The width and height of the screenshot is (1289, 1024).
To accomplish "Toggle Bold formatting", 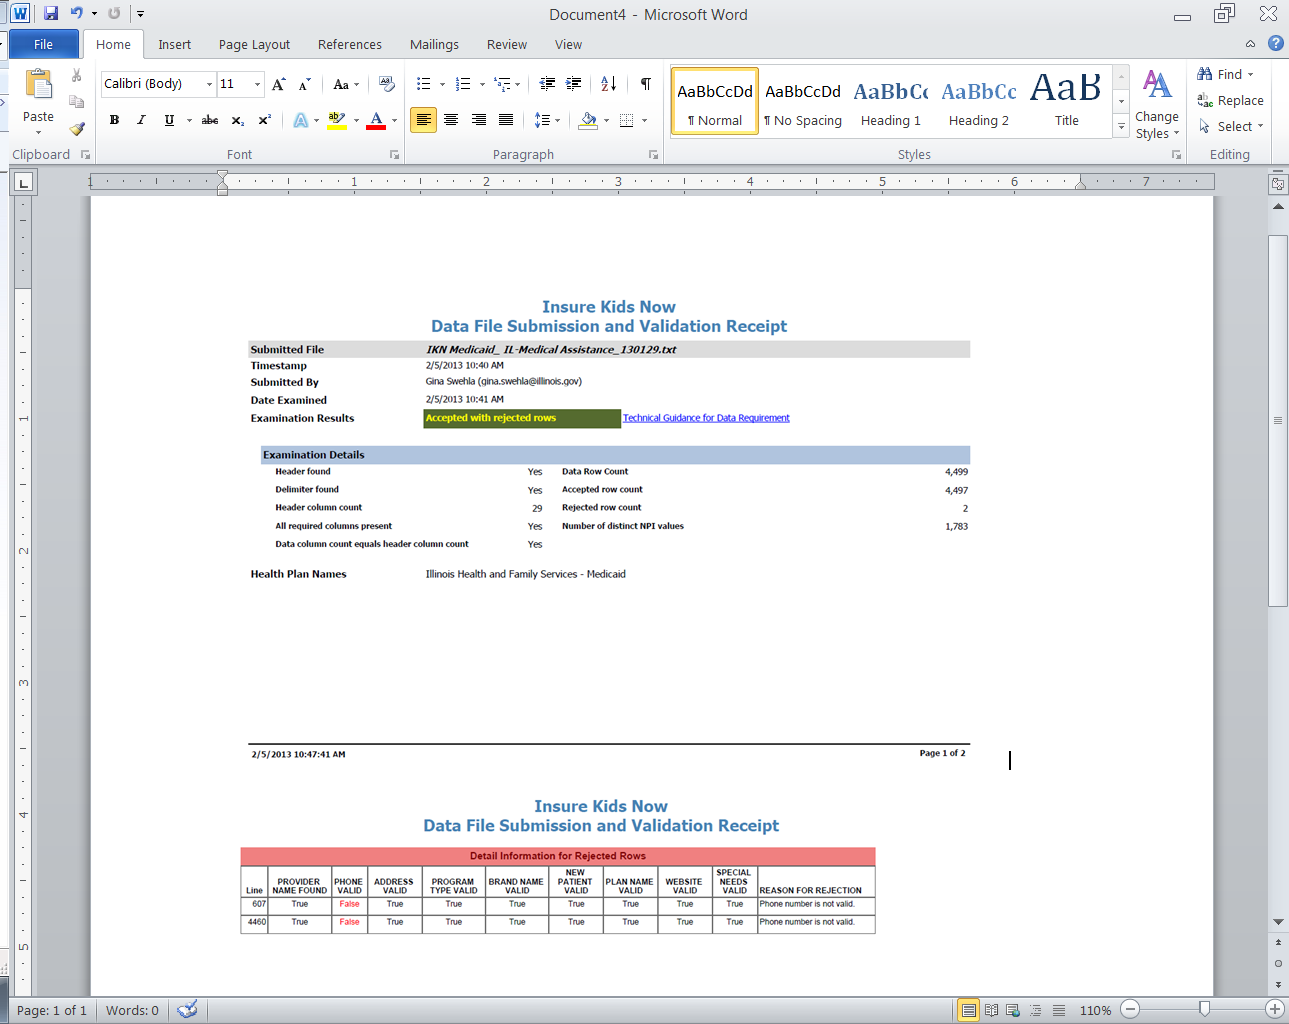I will pos(114,120).
